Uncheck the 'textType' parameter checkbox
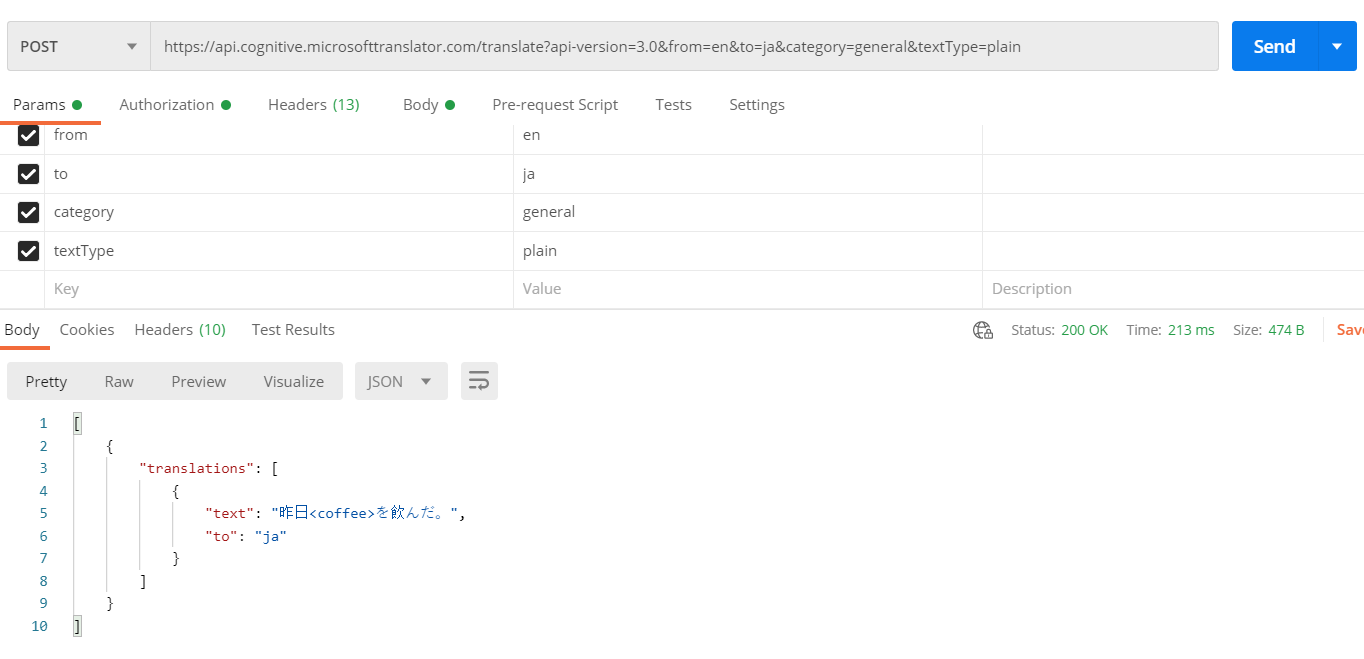This screenshot has width=1364, height=659. (x=28, y=251)
